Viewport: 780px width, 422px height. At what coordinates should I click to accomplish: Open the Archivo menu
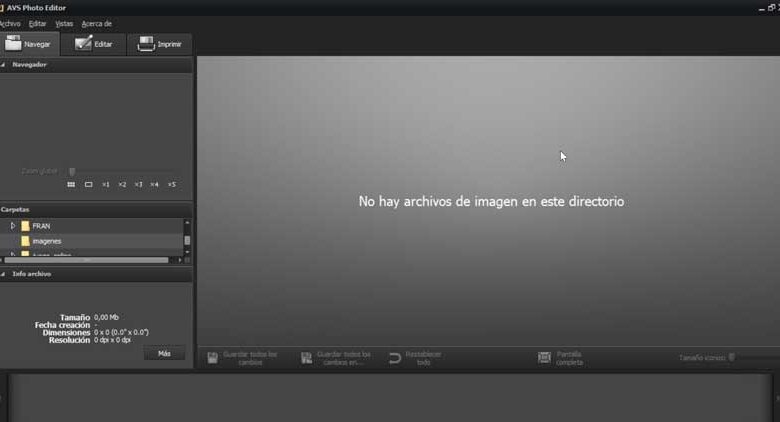click(10, 23)
